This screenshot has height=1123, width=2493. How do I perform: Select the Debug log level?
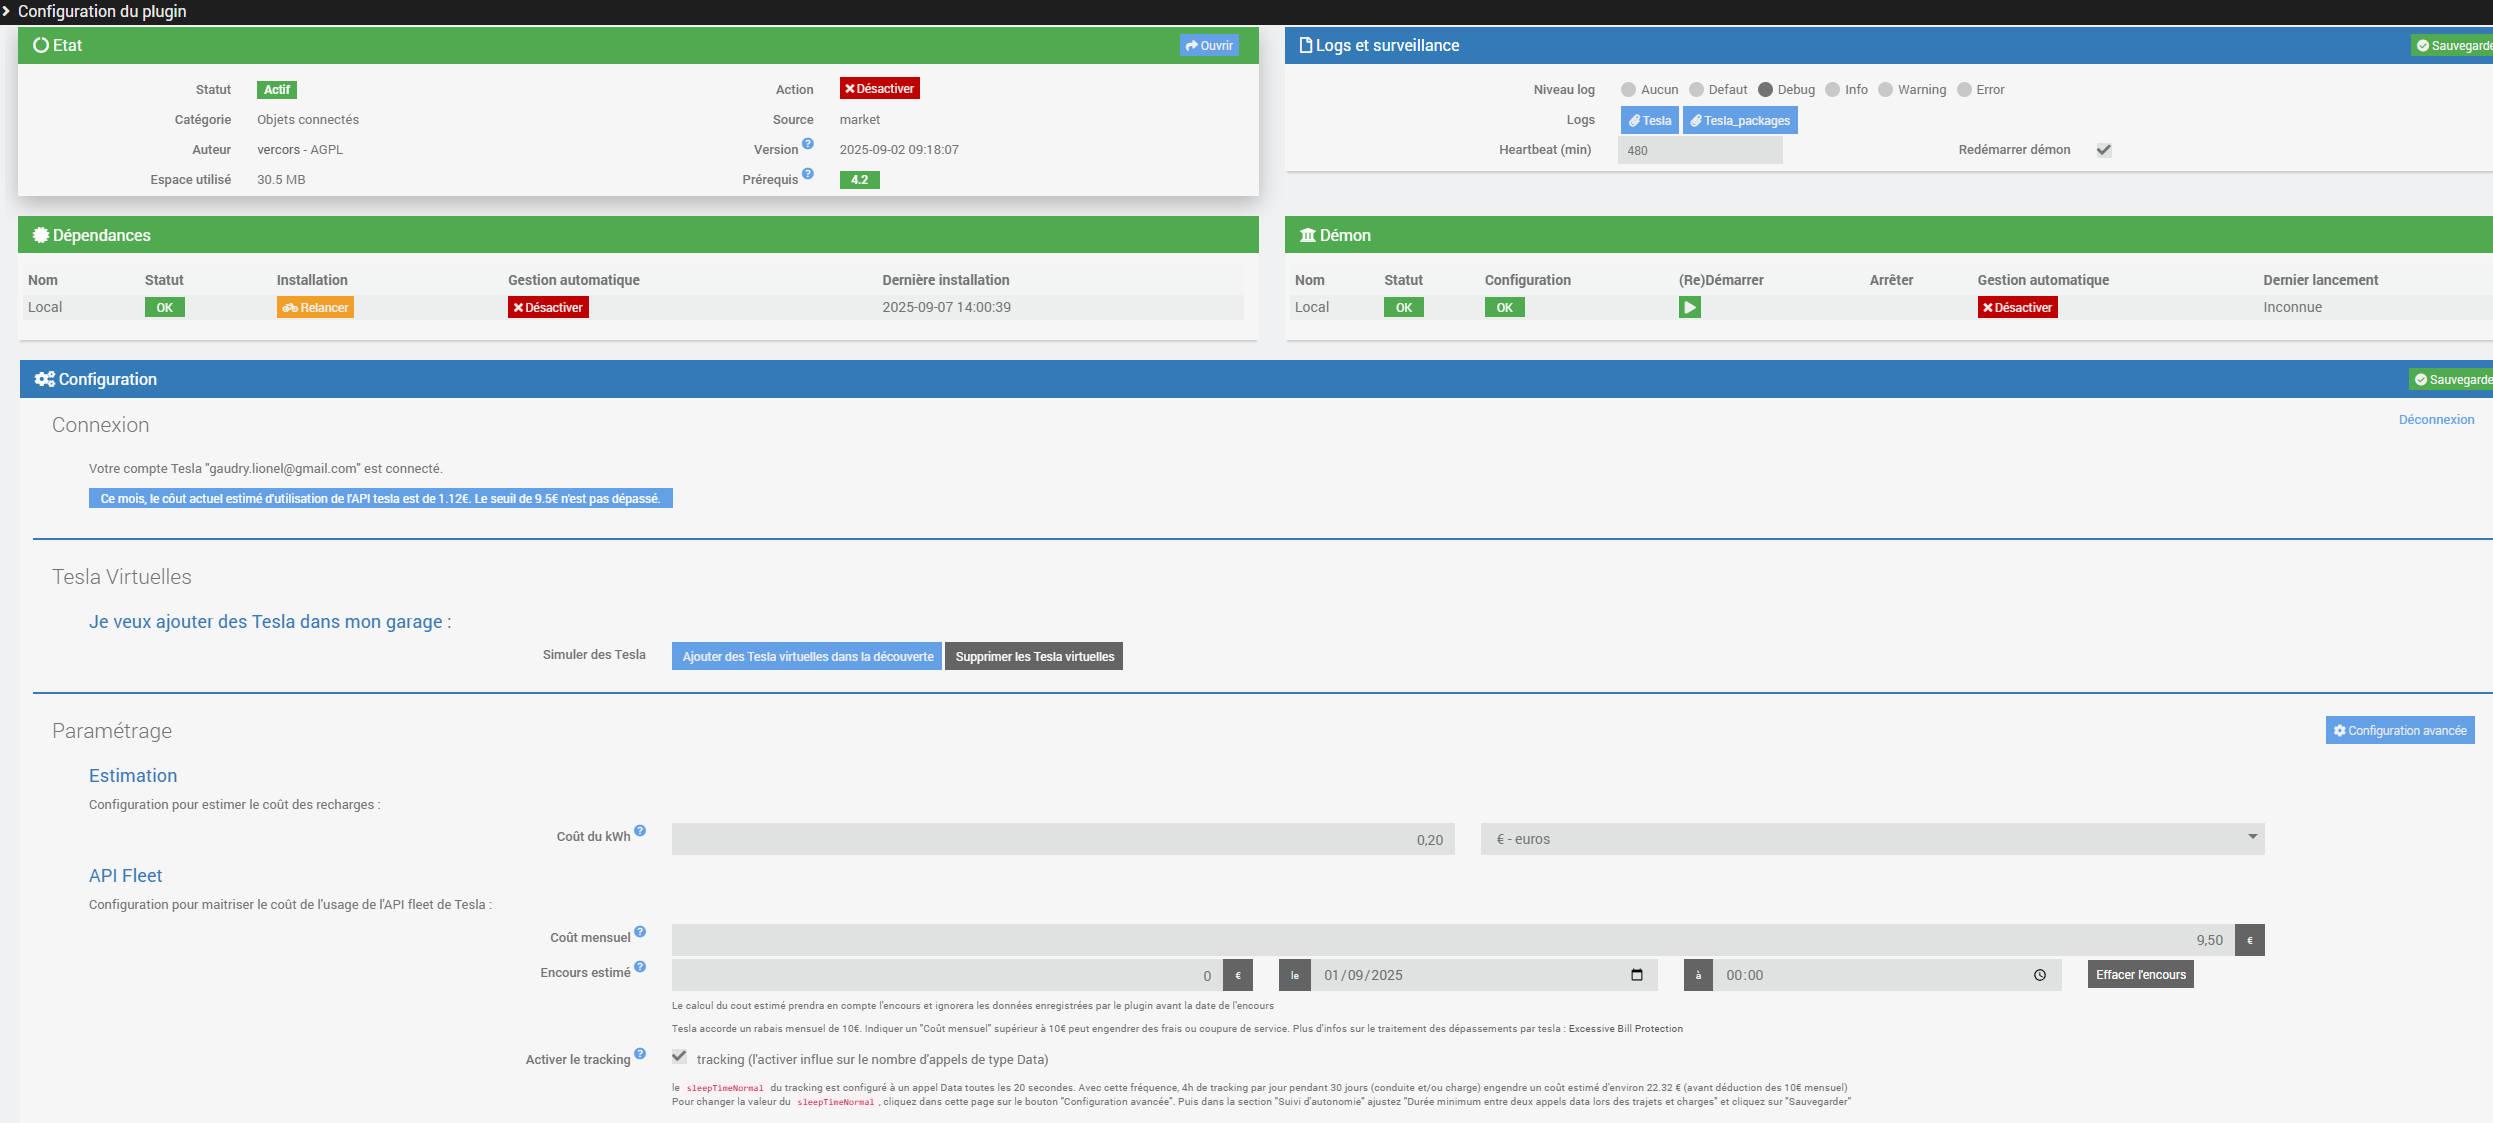click(1765, 90)
